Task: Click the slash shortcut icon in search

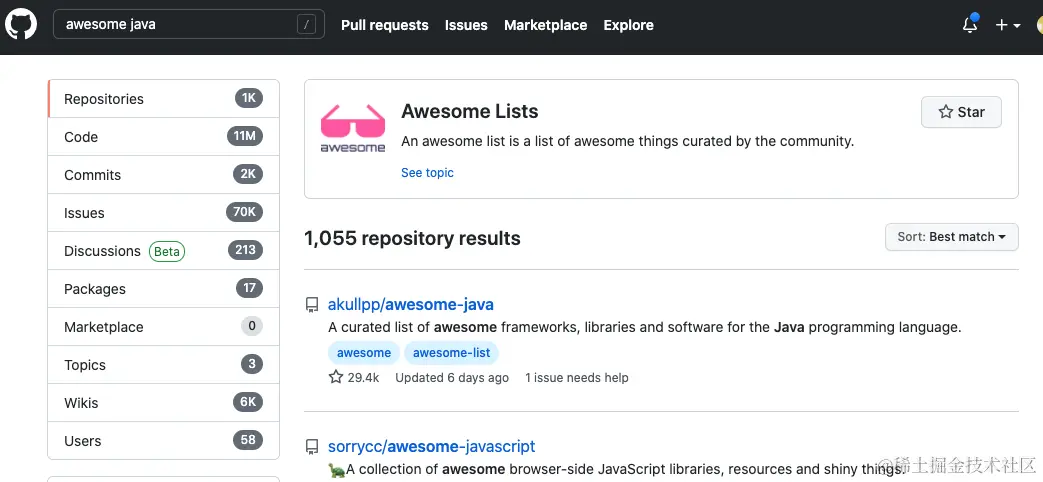Action: [x=306, y=25]
